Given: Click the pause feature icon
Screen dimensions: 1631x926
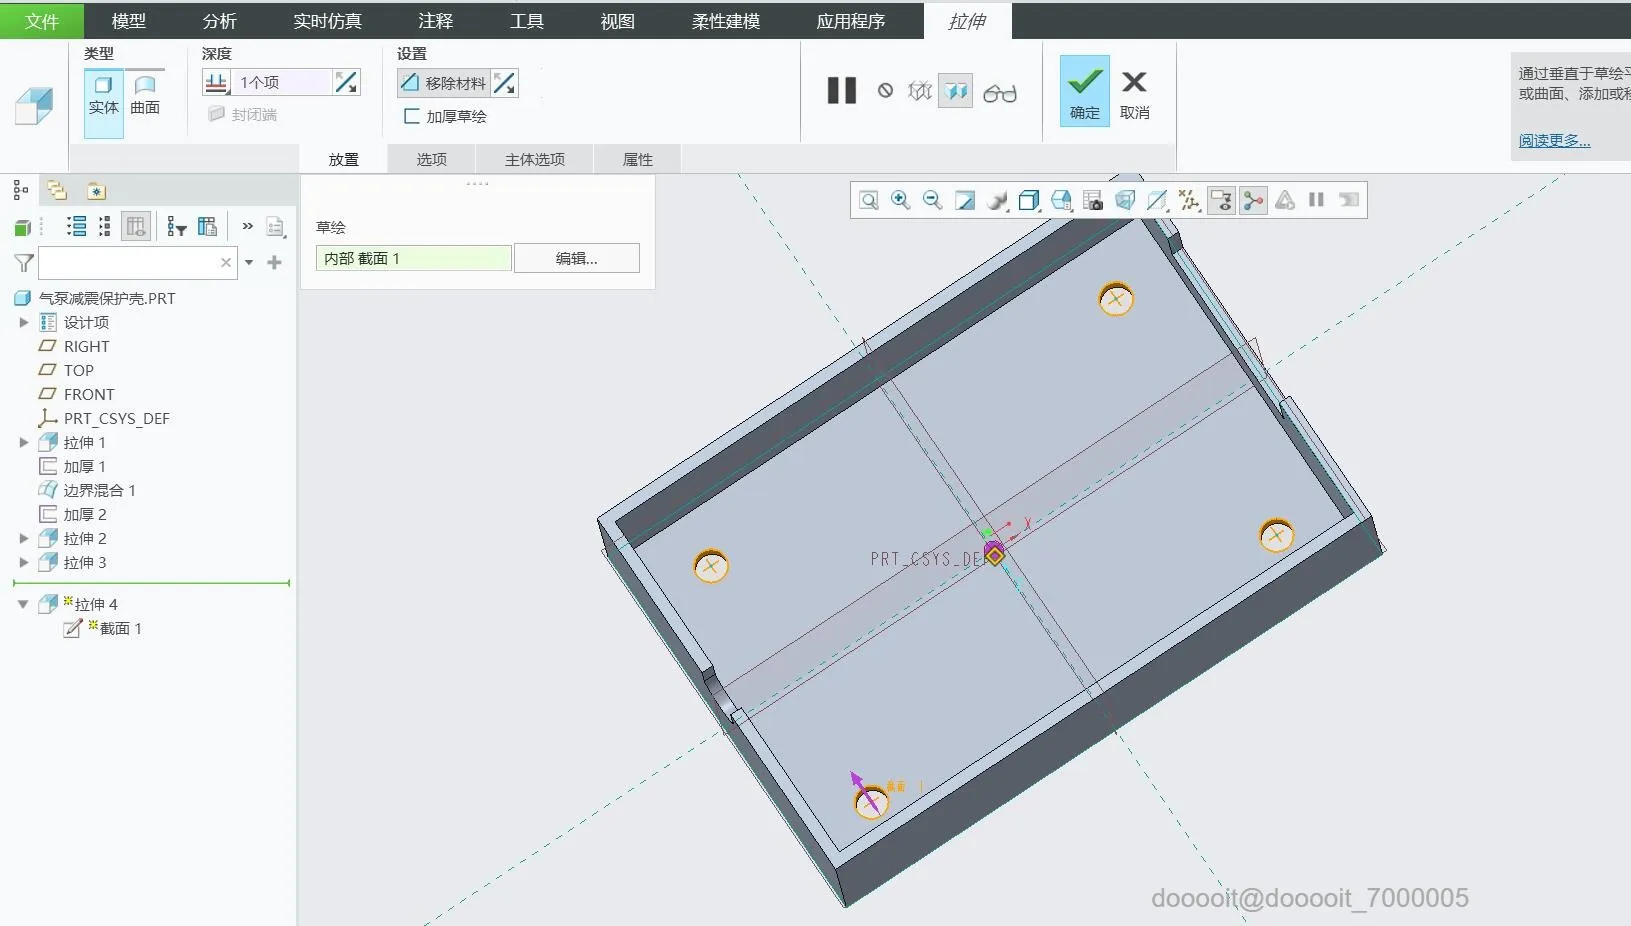Looking at the screenshot, I should coord(842,91).
